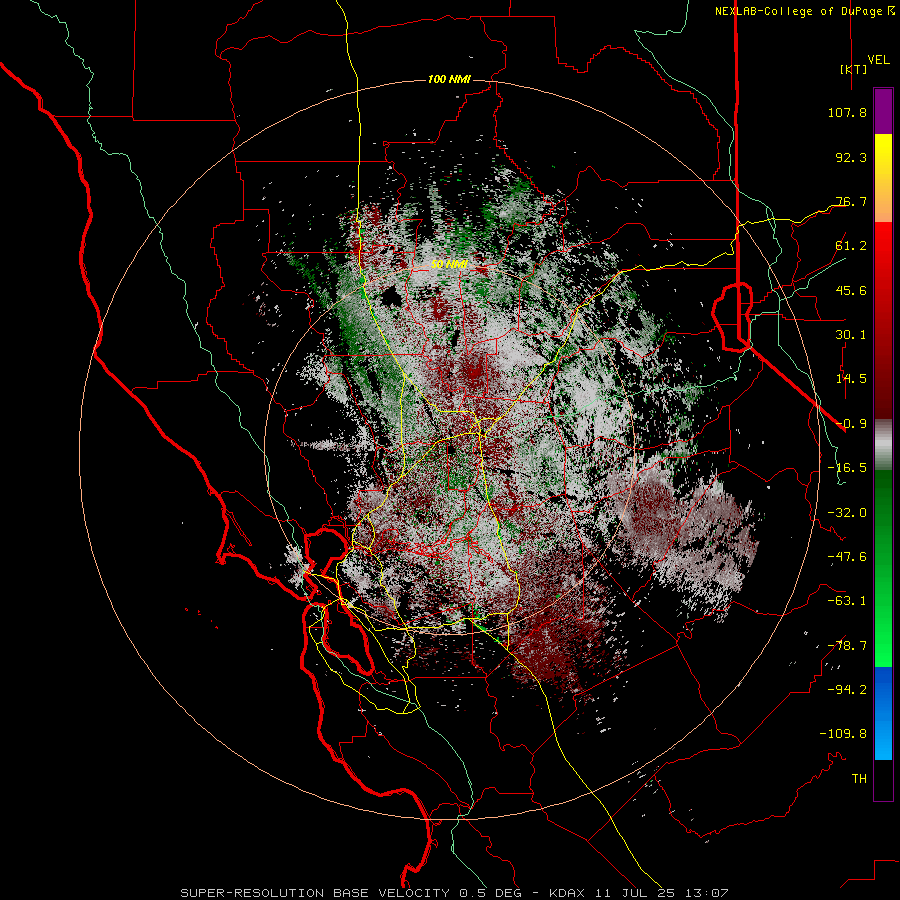Select the 92.3 velocity scale value
The height and width of the screenshot is (900, 900).
(851, 157)
